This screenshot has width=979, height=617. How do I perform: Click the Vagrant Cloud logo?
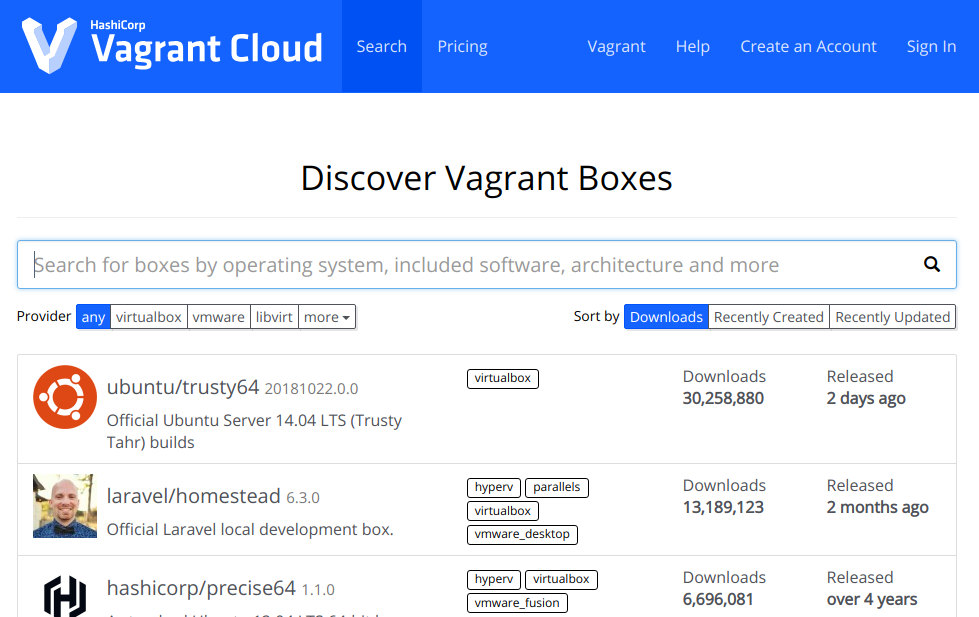(x=172, y=45)
